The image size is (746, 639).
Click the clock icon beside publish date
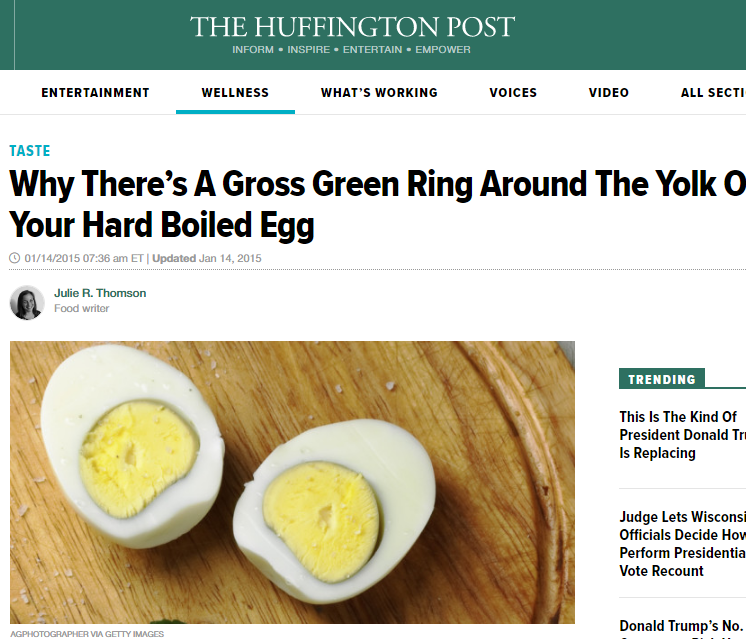(x=14, y=258)
